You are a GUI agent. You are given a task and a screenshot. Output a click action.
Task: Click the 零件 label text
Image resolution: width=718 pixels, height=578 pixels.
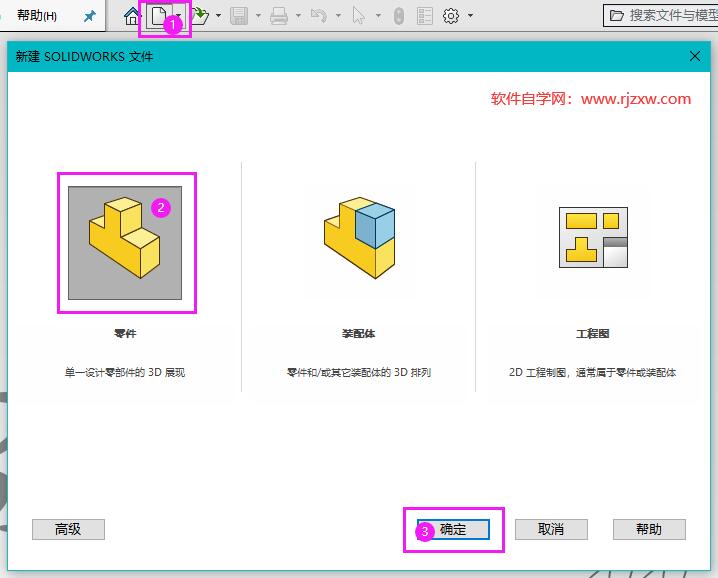pyautogui.click(x=125, y=334)
